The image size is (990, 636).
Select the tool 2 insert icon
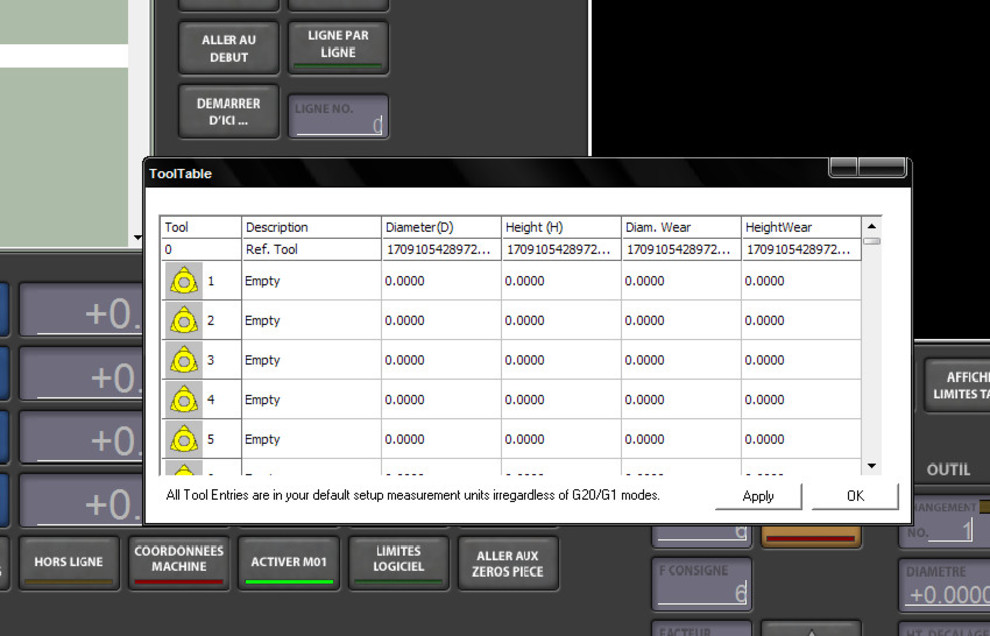coord(183,321)
